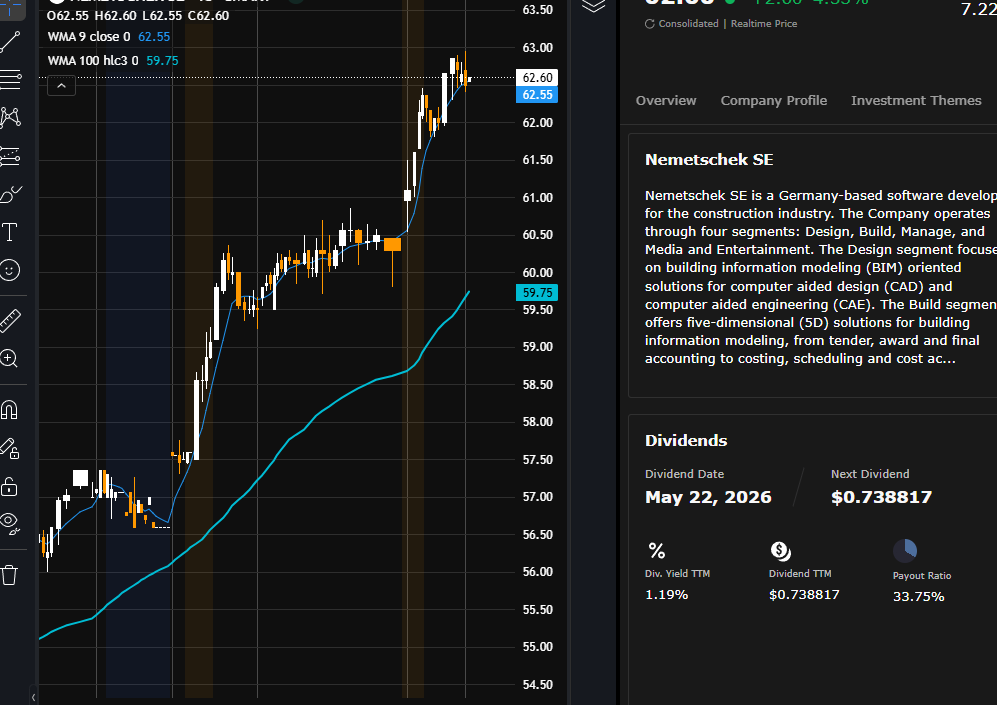Click the May 22, 2026 dividend date

(708, 497)
